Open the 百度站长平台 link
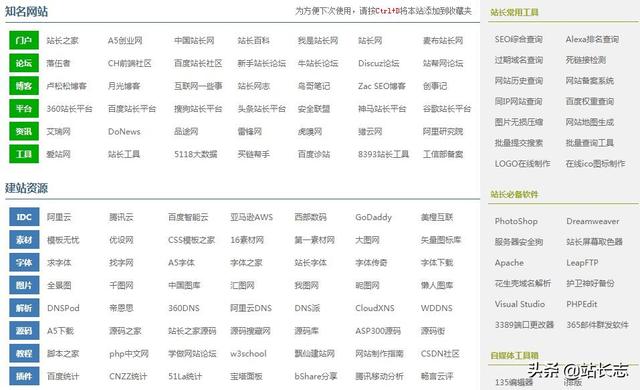Image resolution: width=640 pixels, height=390 pixels. coord(132,109)
